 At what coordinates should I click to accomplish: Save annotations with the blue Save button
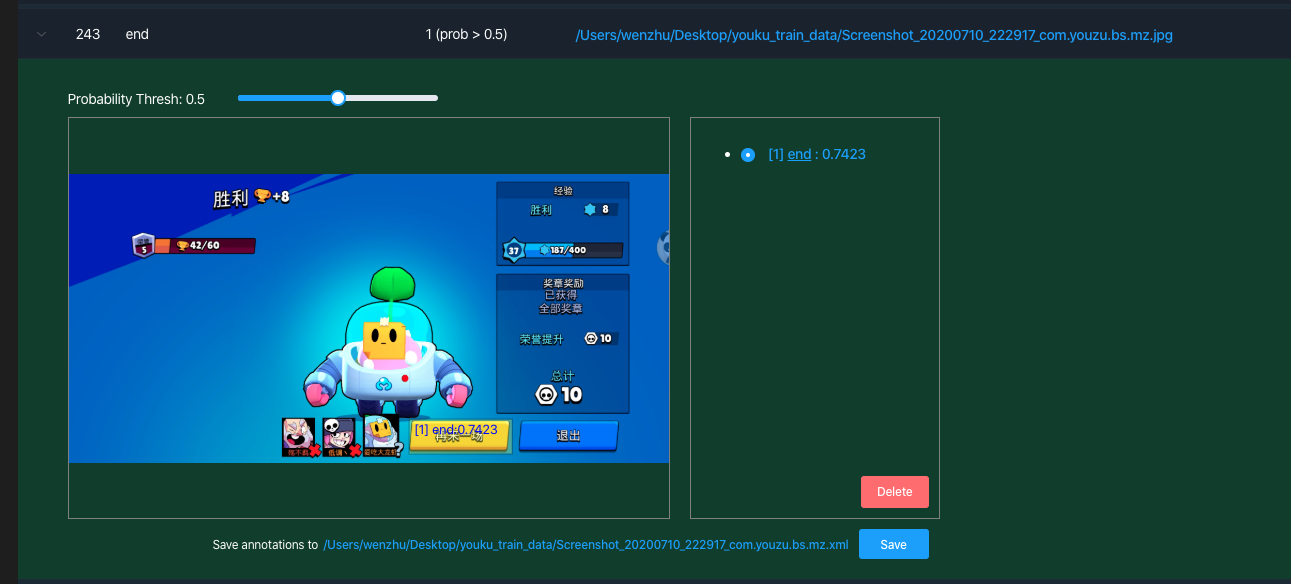894,544
